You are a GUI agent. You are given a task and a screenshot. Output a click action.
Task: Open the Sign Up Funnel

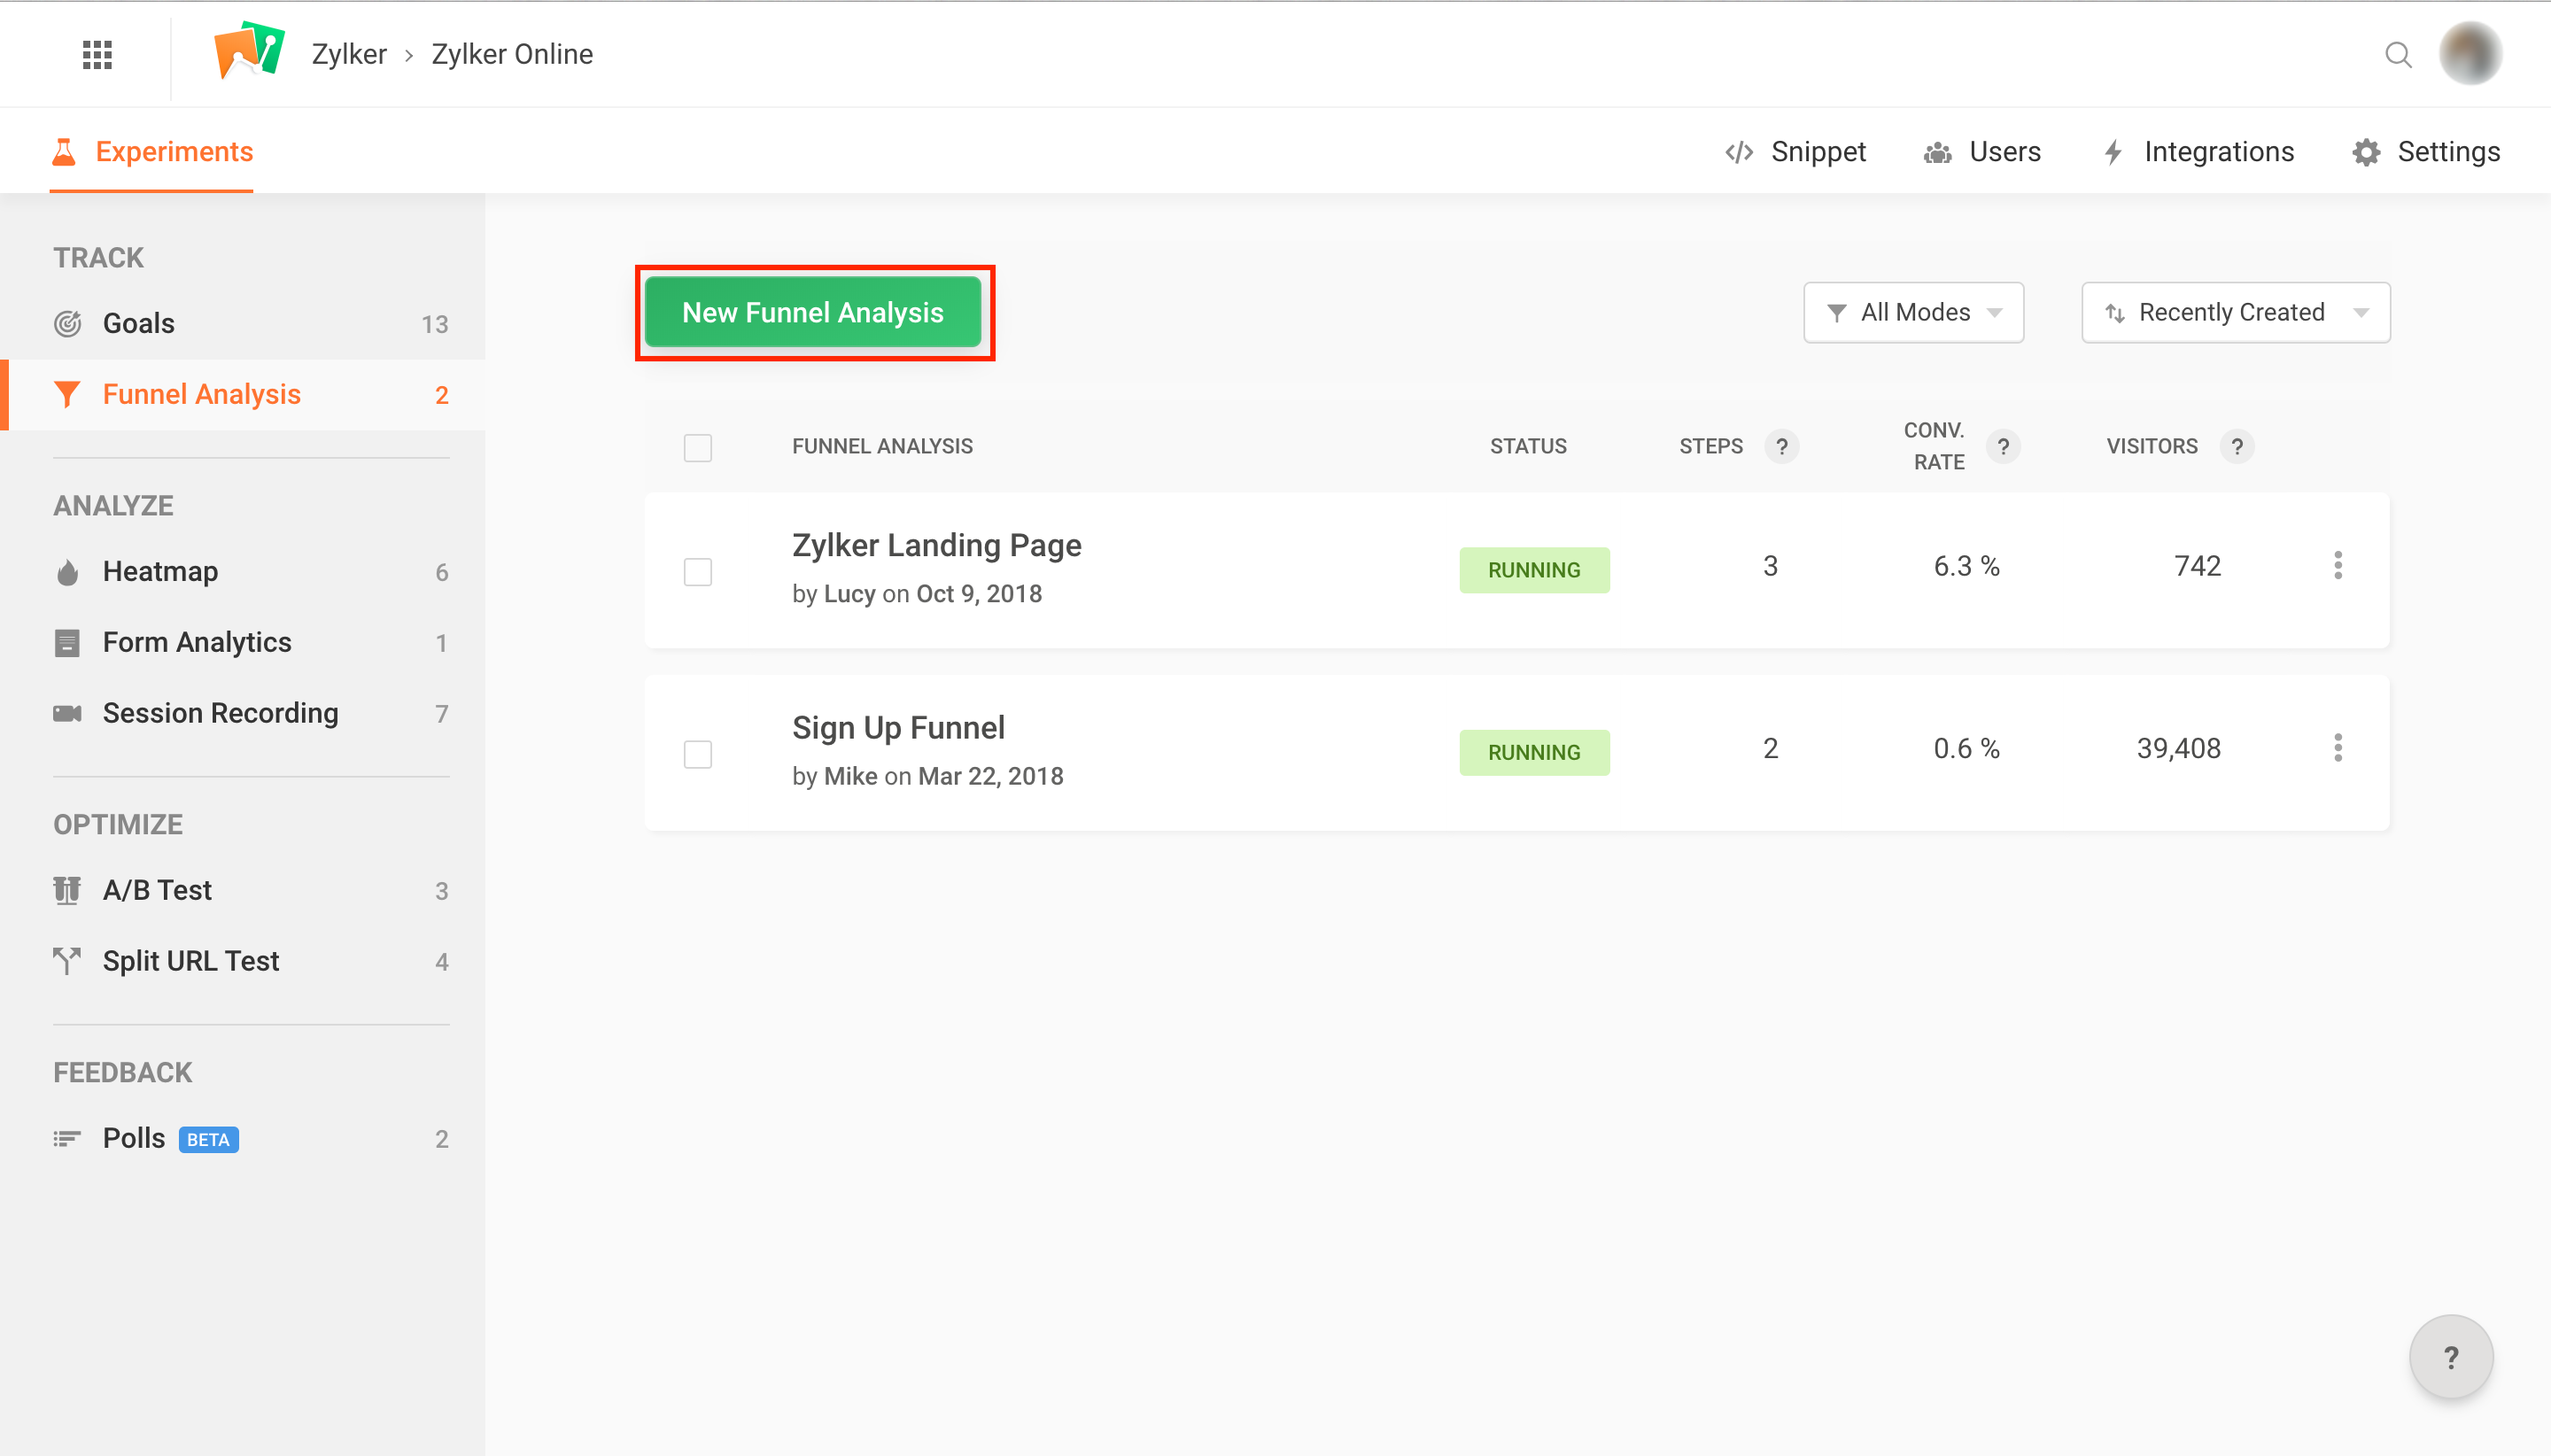point(898,728)
